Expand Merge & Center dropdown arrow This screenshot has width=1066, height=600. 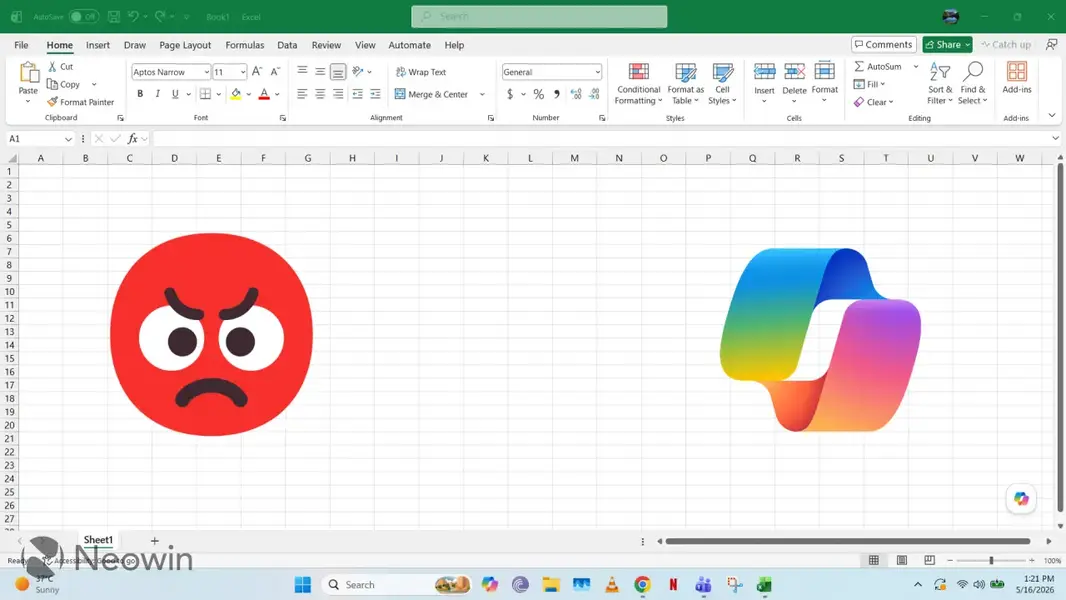482,94
